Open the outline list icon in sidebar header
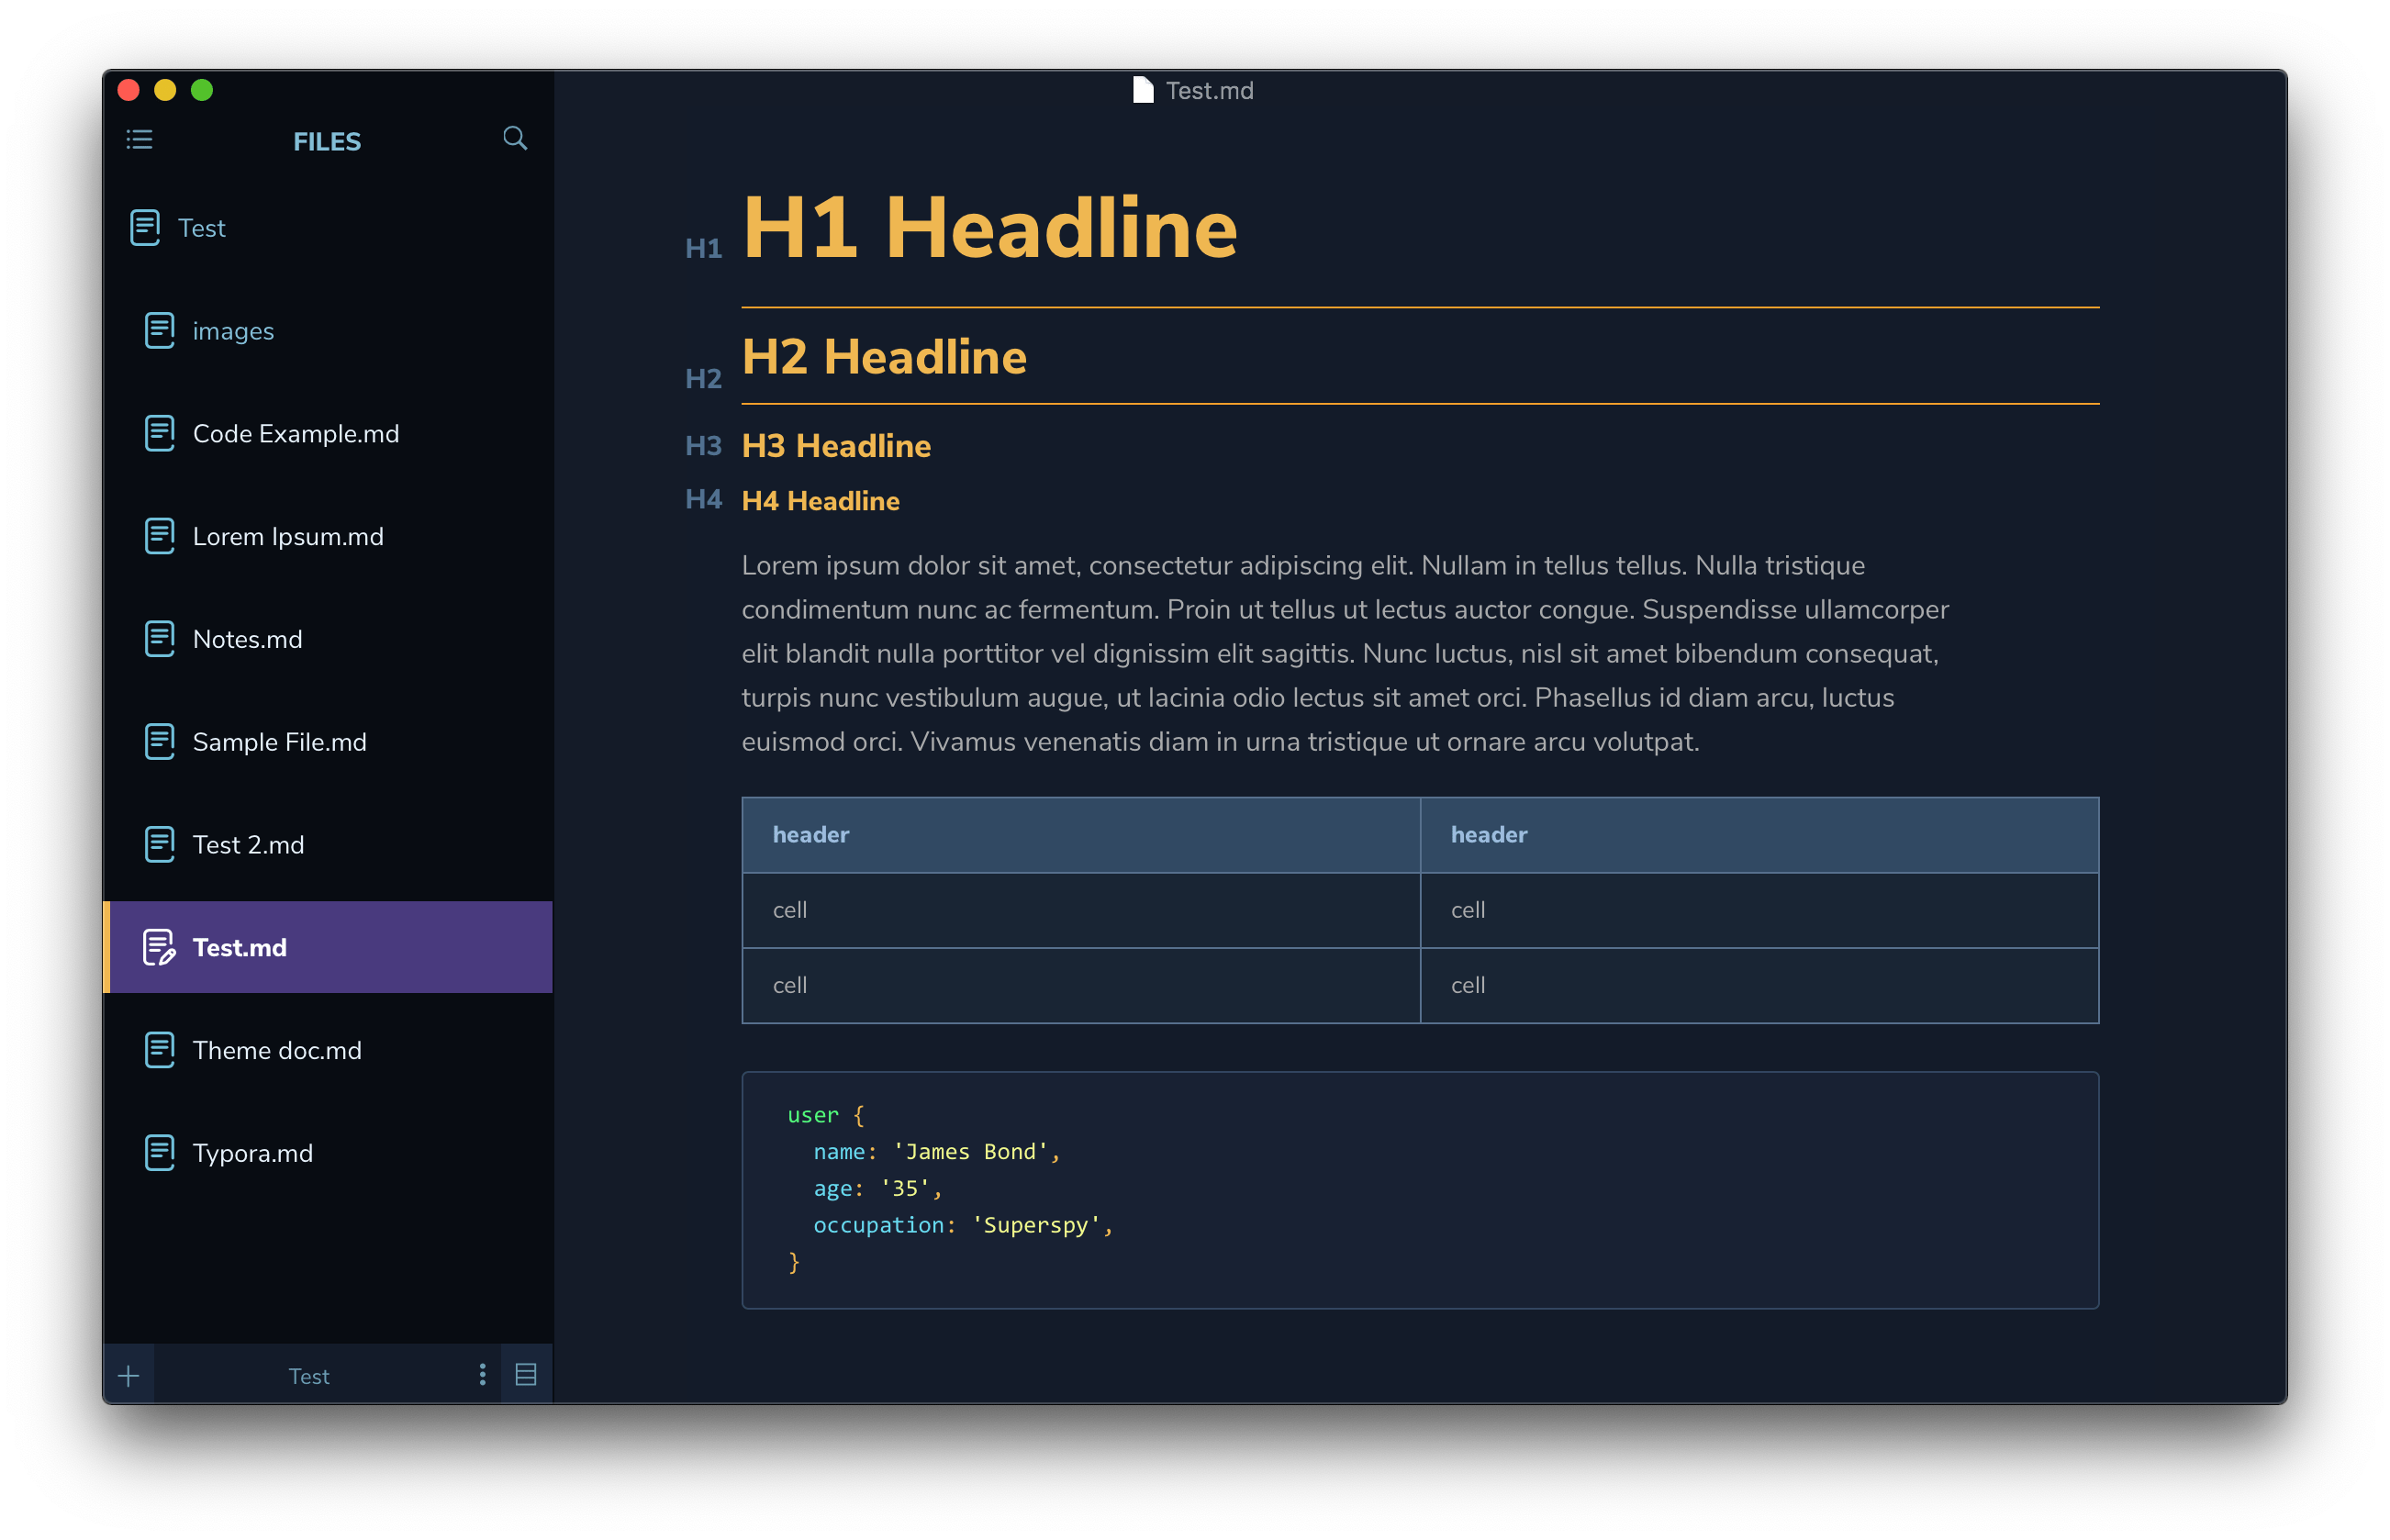 139,140
